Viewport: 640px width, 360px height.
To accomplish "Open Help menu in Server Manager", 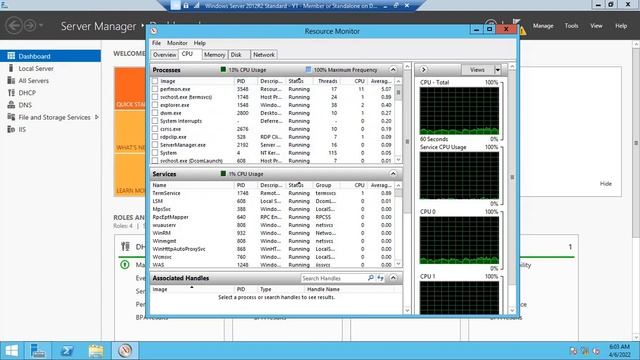I will coord(621,26).
